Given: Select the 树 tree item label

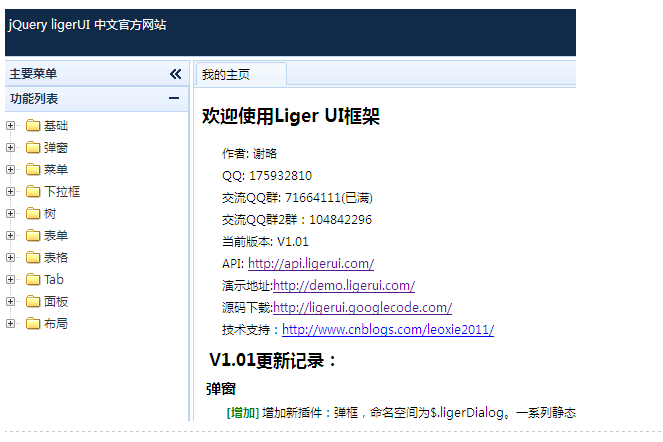Looking at the screenshot, I should [50, 214].
